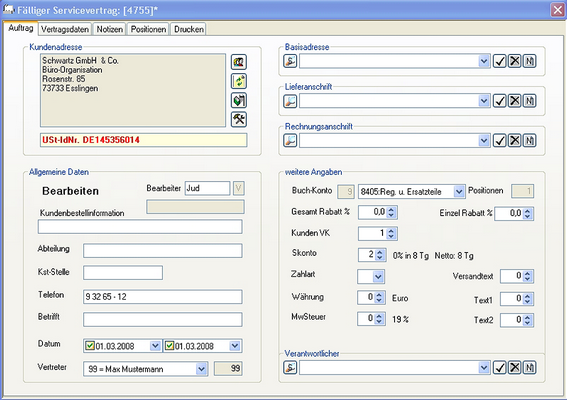This screenshot has width=567, height=400.
Task: Click the Bearbeiter field containing Jud
Action: click(208, 188)
